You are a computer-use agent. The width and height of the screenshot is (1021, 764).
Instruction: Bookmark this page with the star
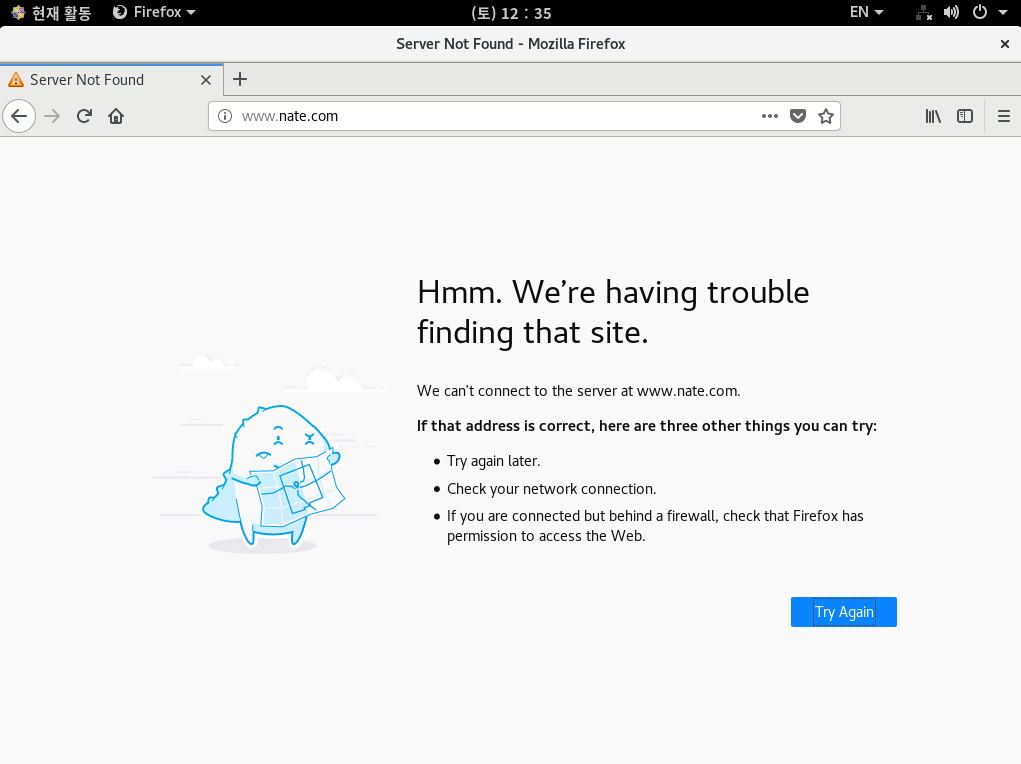(826, 116)
